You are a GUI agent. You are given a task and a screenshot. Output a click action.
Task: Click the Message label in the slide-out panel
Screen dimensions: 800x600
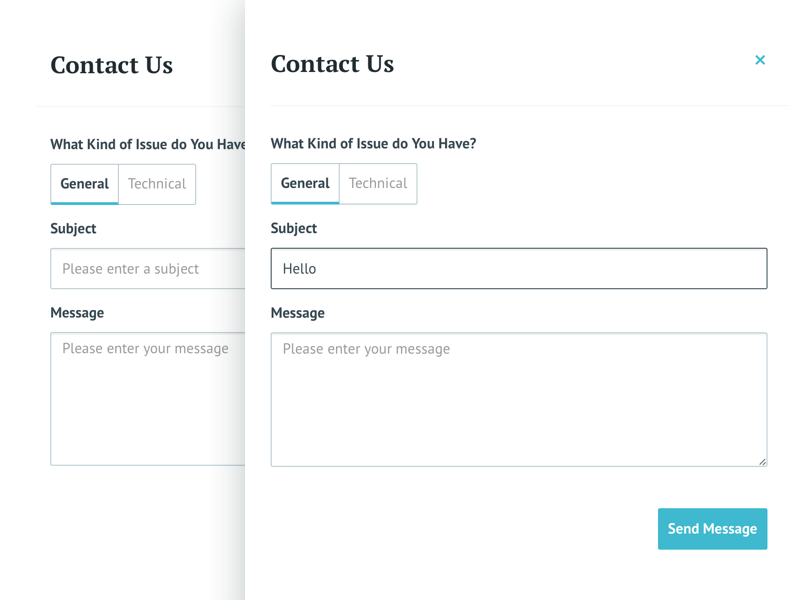[298, 313]
